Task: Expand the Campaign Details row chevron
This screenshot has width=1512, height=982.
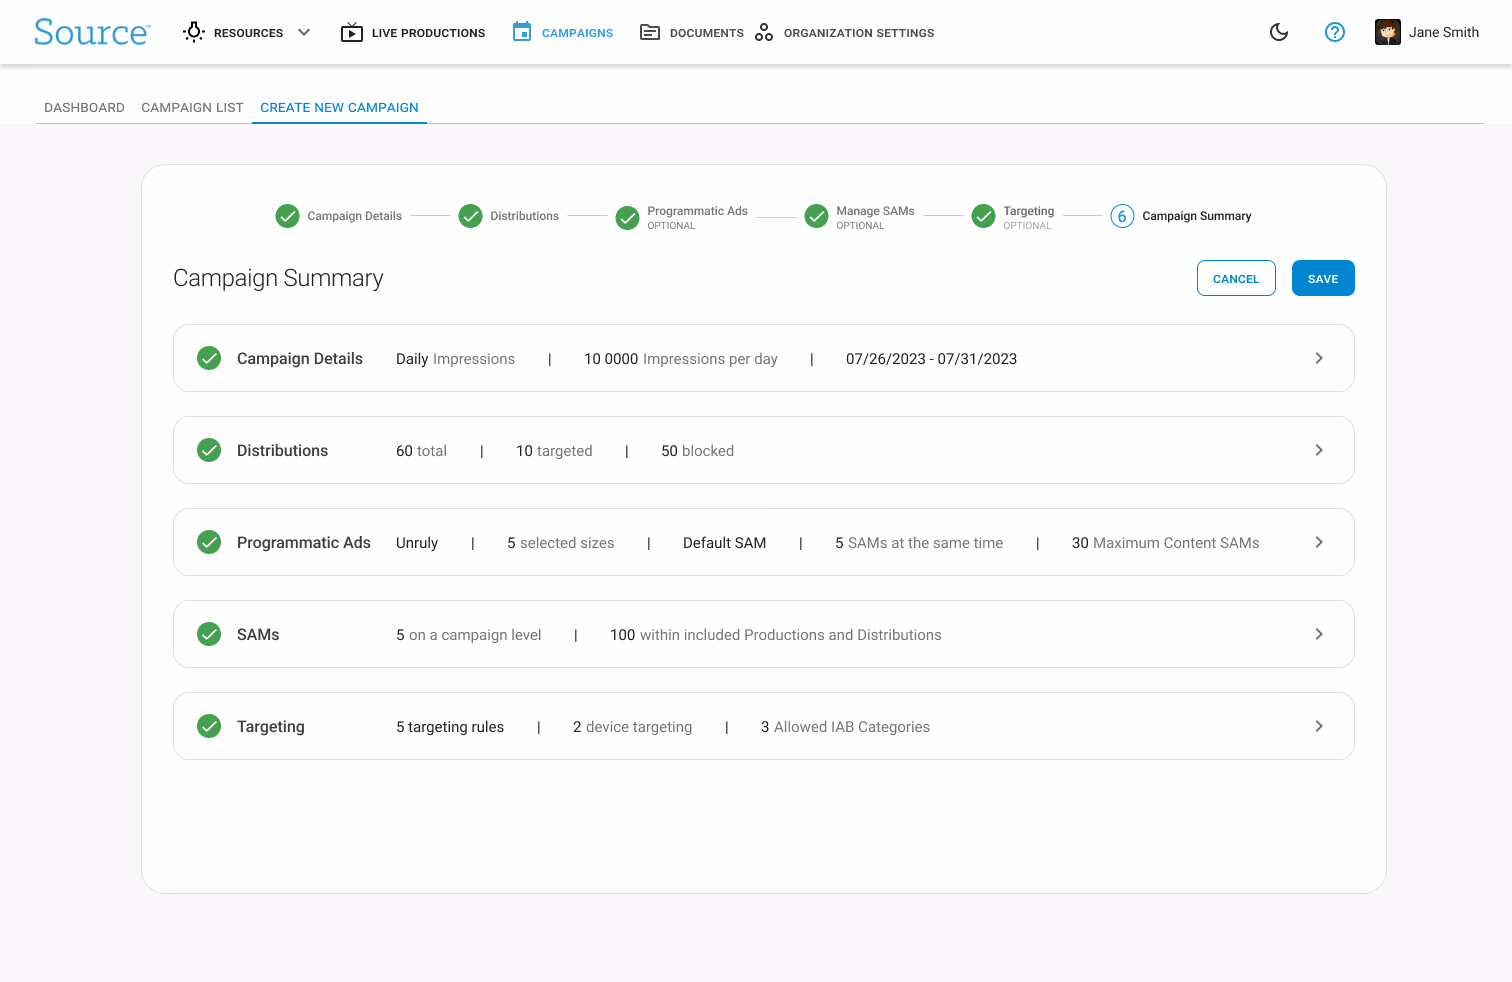Action: [1319, 358]
